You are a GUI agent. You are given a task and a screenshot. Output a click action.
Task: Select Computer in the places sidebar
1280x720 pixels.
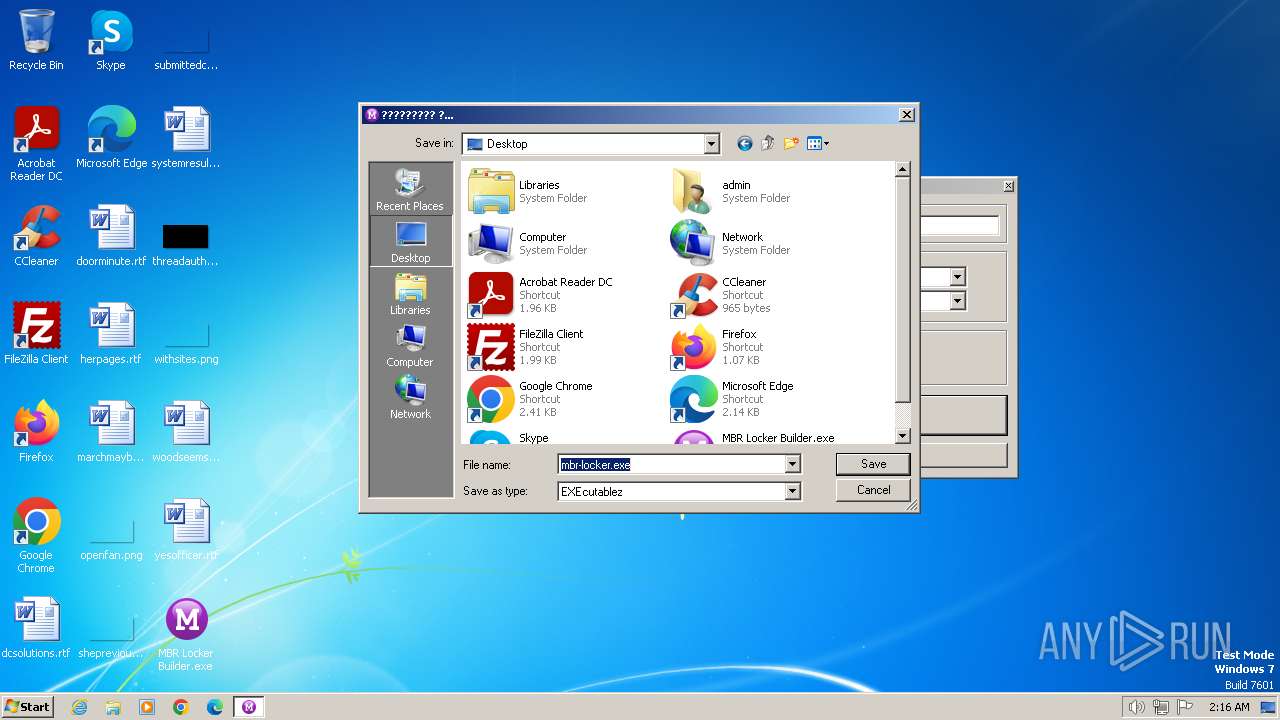coord(410,346)
